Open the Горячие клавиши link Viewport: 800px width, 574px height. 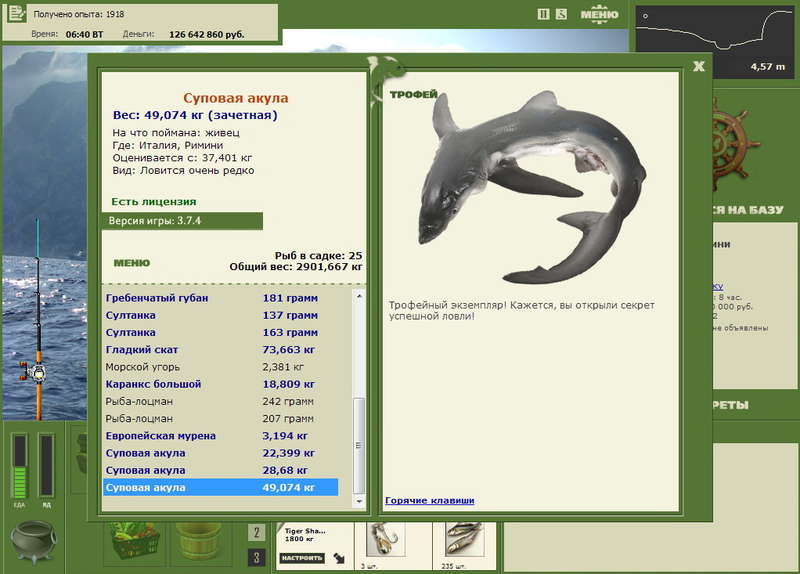coord(430,501)
